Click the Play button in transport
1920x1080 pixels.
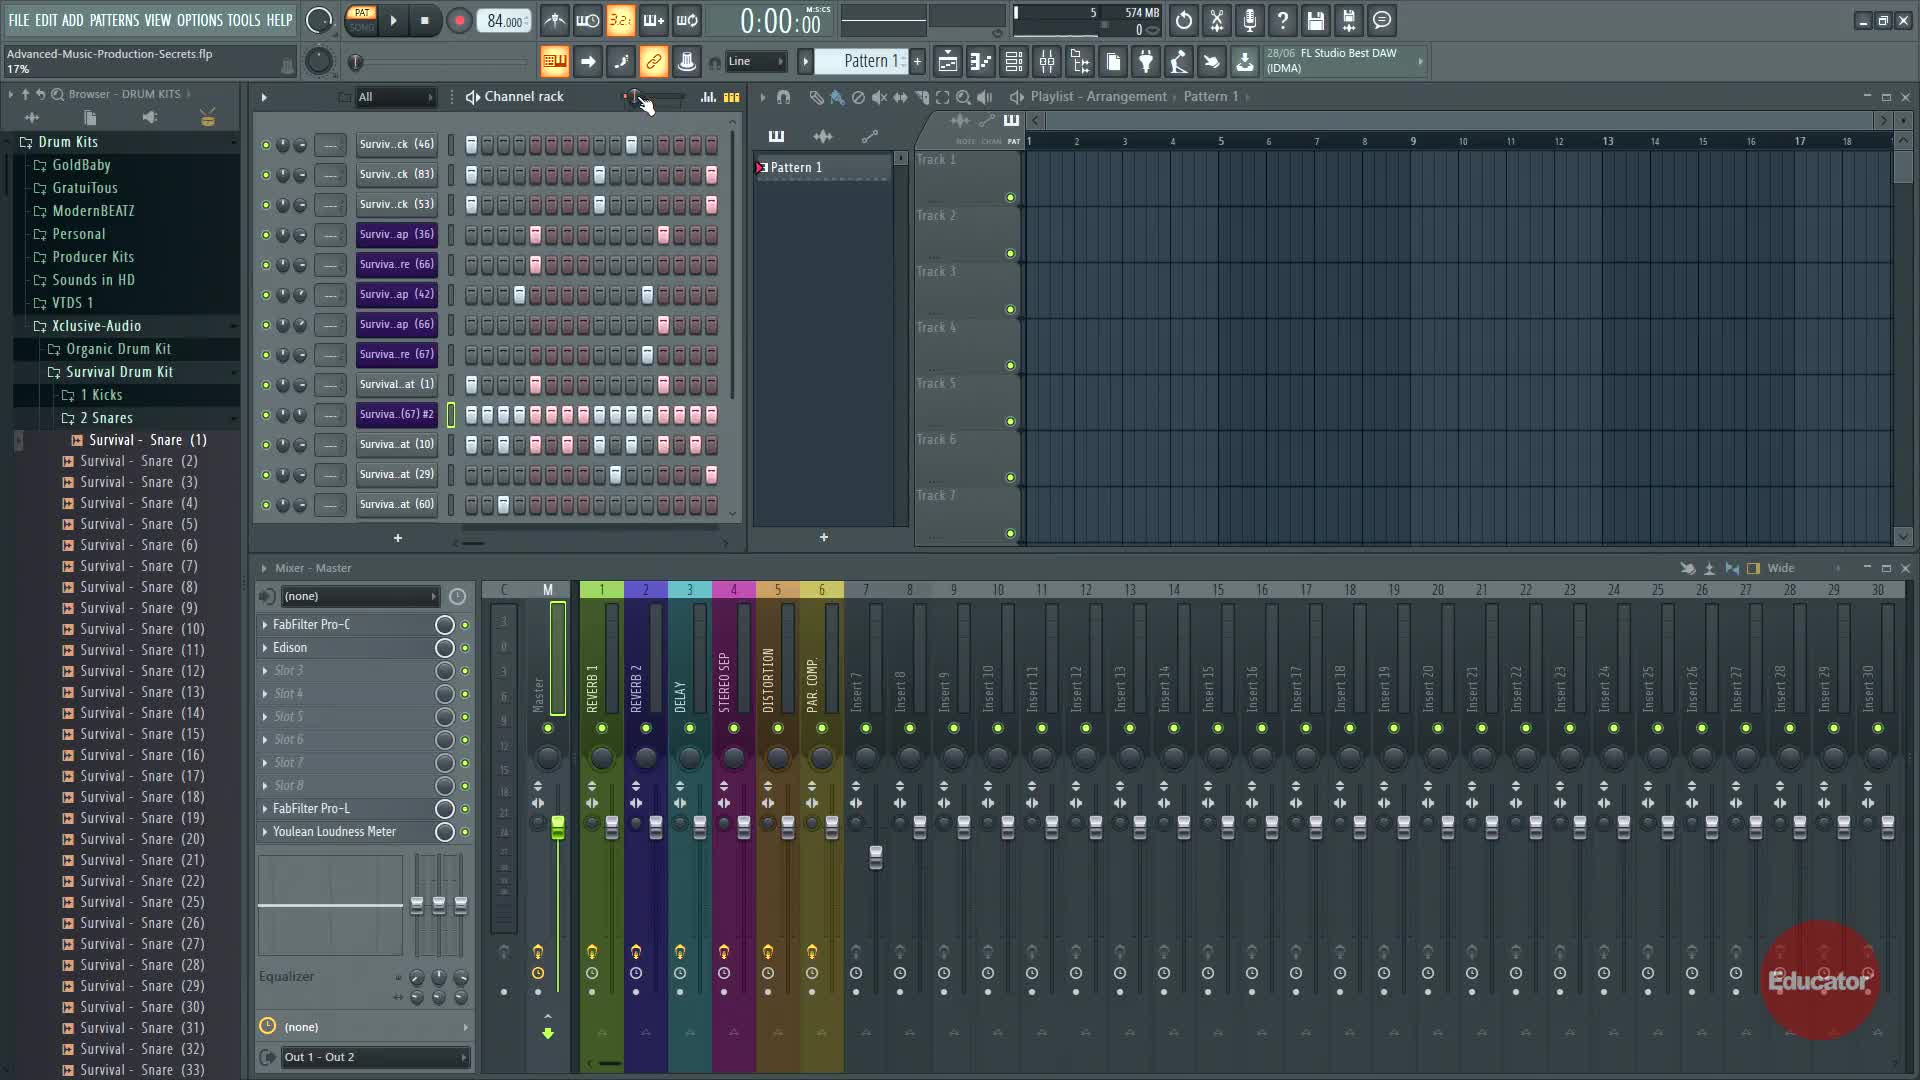click(393, 21)
